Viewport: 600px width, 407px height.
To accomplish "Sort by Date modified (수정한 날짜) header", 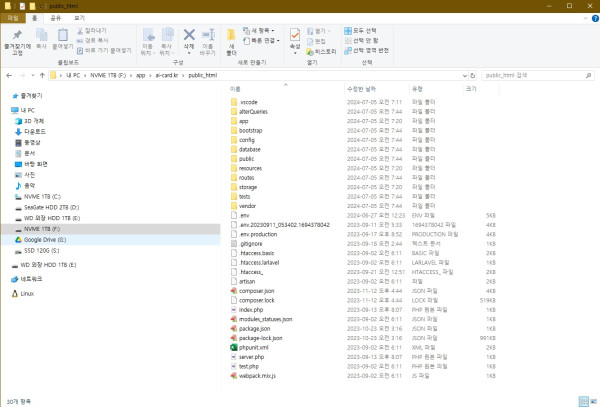I will point(377,89).
